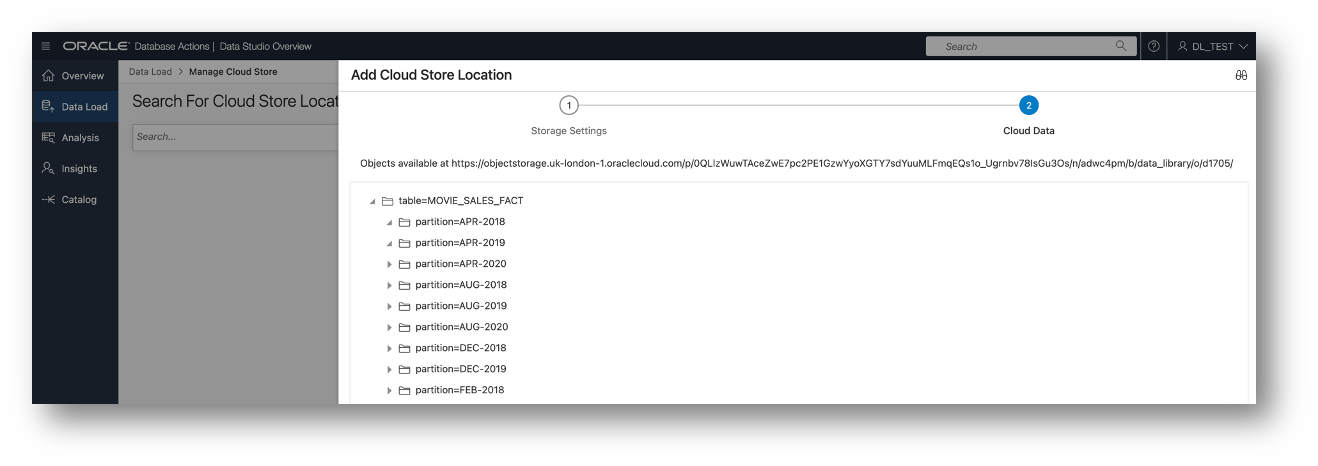The image size is (1318, 466).
Task: Expand the partition=FEB-2018 node
Action: click(389, 390)
